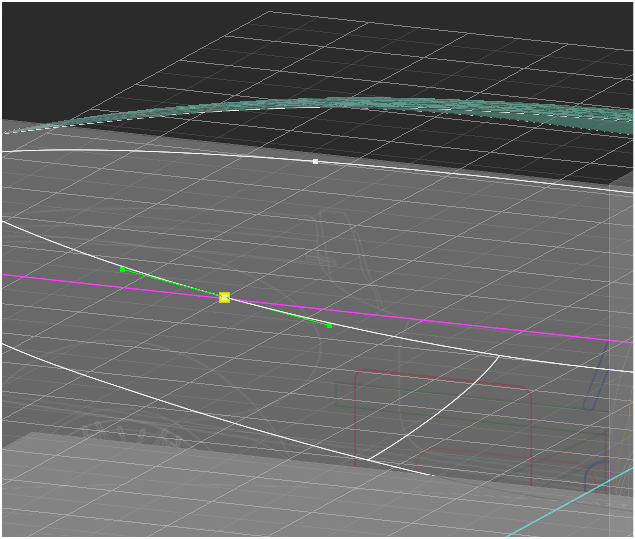Click the teal mesh strip at top

(400, 103)
